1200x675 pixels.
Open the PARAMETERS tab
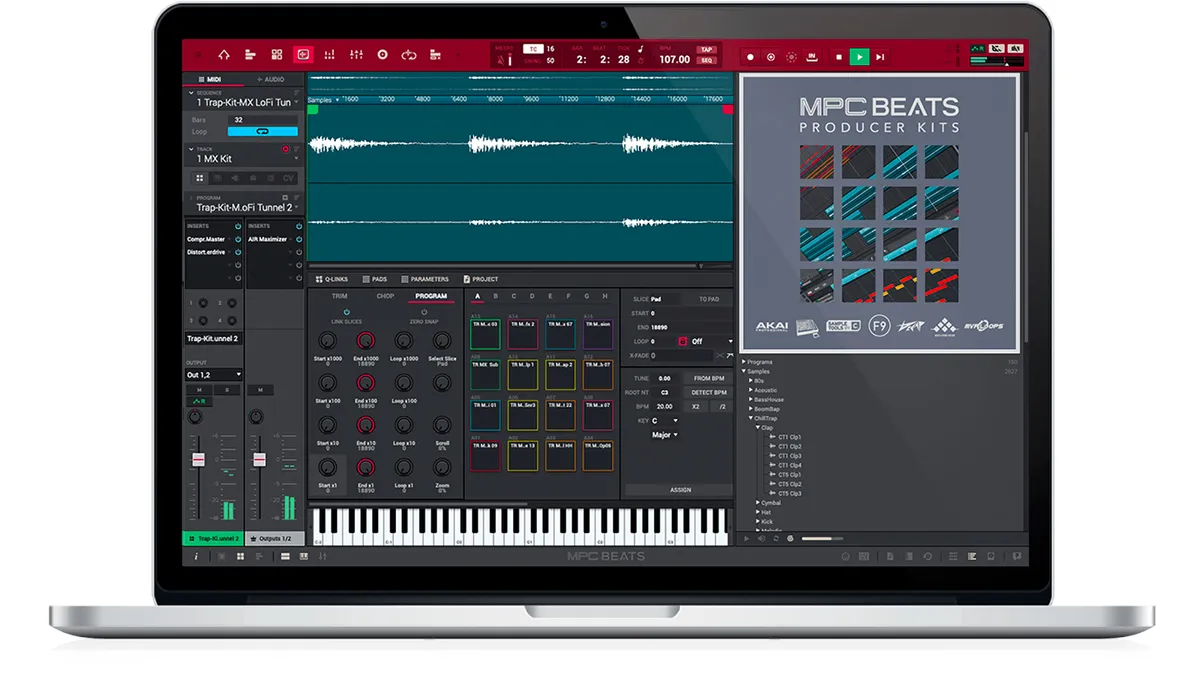[x=425, y=279]
